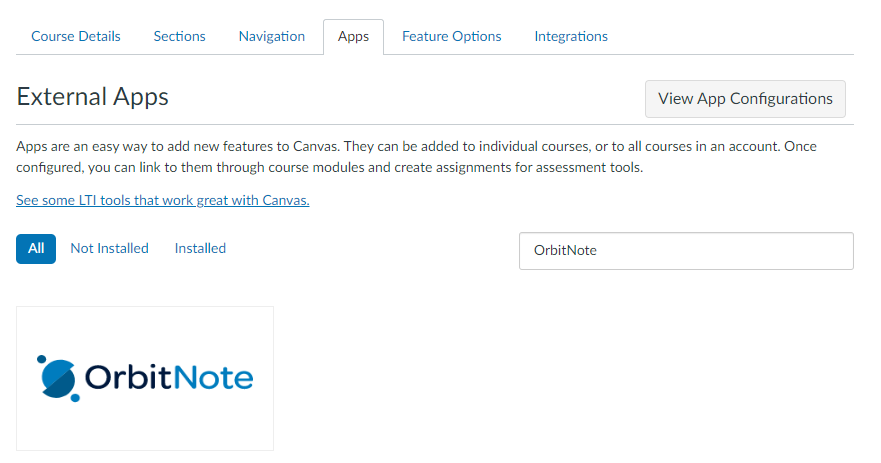Viewport: 881px width, 463px height.
Task: Follow the LTI tools that work great link
Action: 163,200
